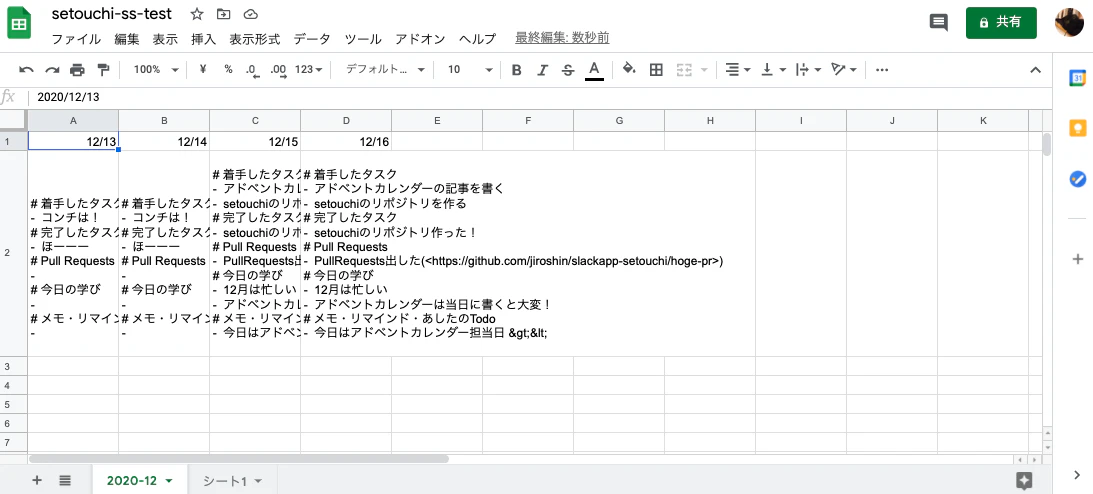Open the 100% zoom dropdown

[x=156, y=70]
